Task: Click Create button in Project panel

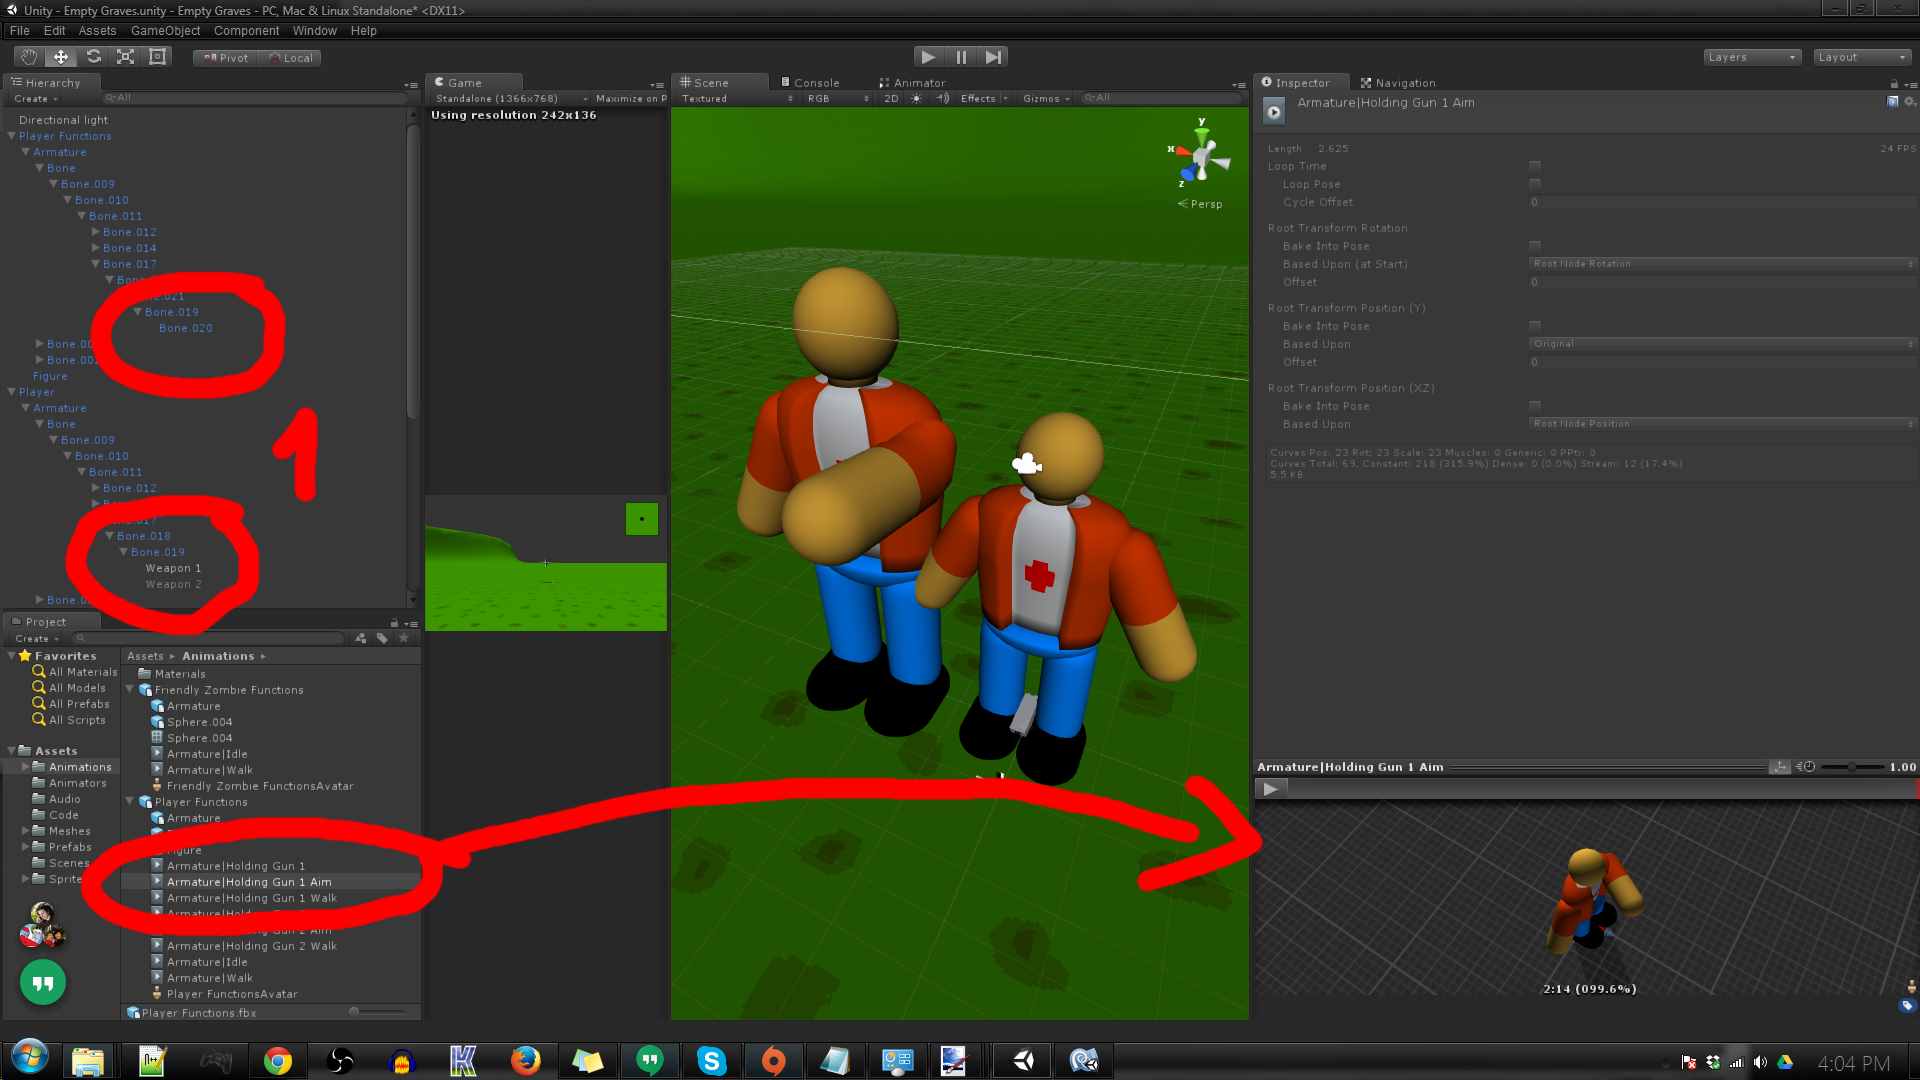Action: tap(35, 638)
